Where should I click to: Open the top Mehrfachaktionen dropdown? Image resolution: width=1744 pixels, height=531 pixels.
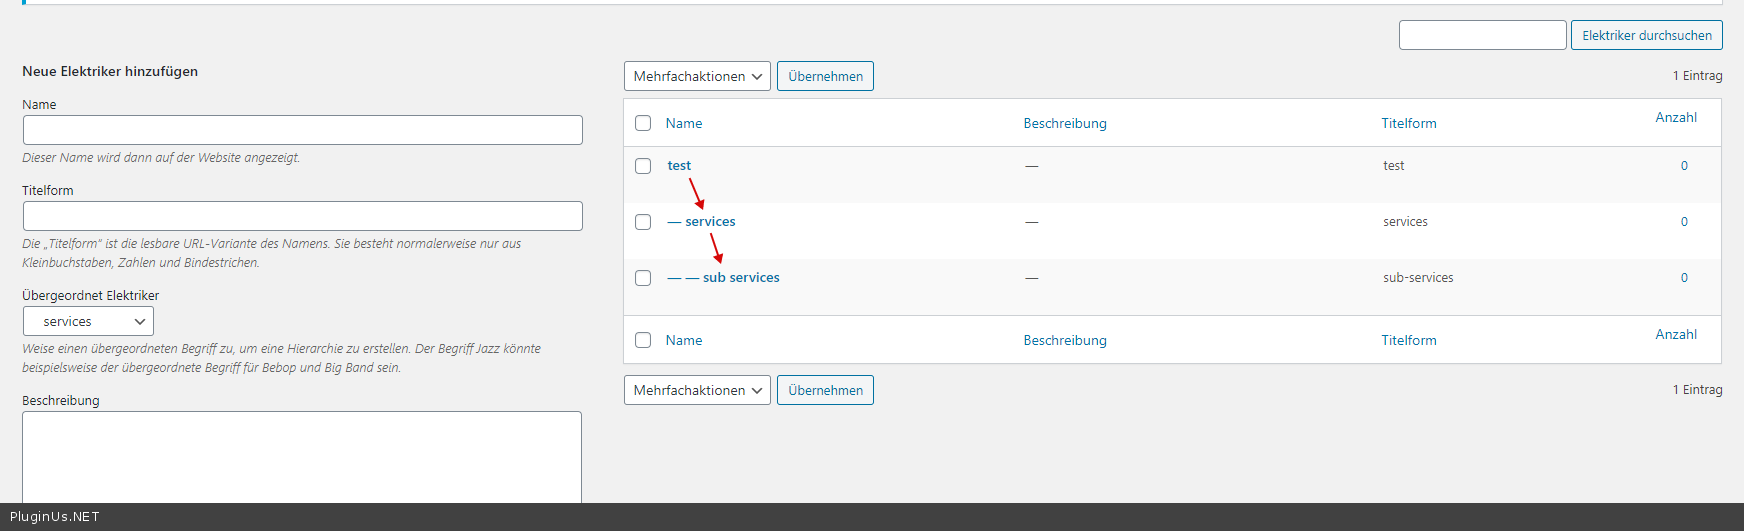pyautogui.click(x=697, y=76)
